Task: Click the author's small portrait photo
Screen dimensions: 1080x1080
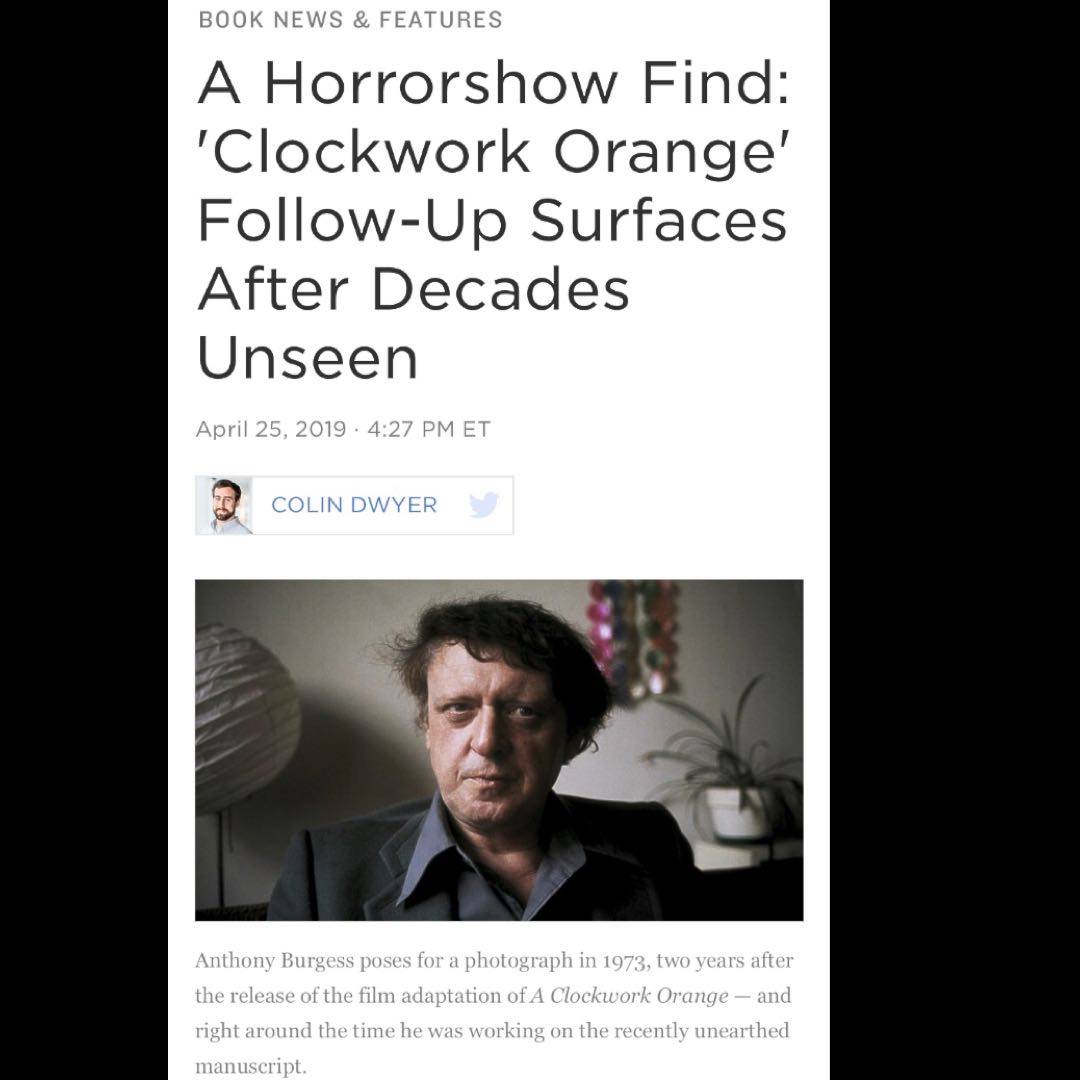Action: [x=224, y=506]
